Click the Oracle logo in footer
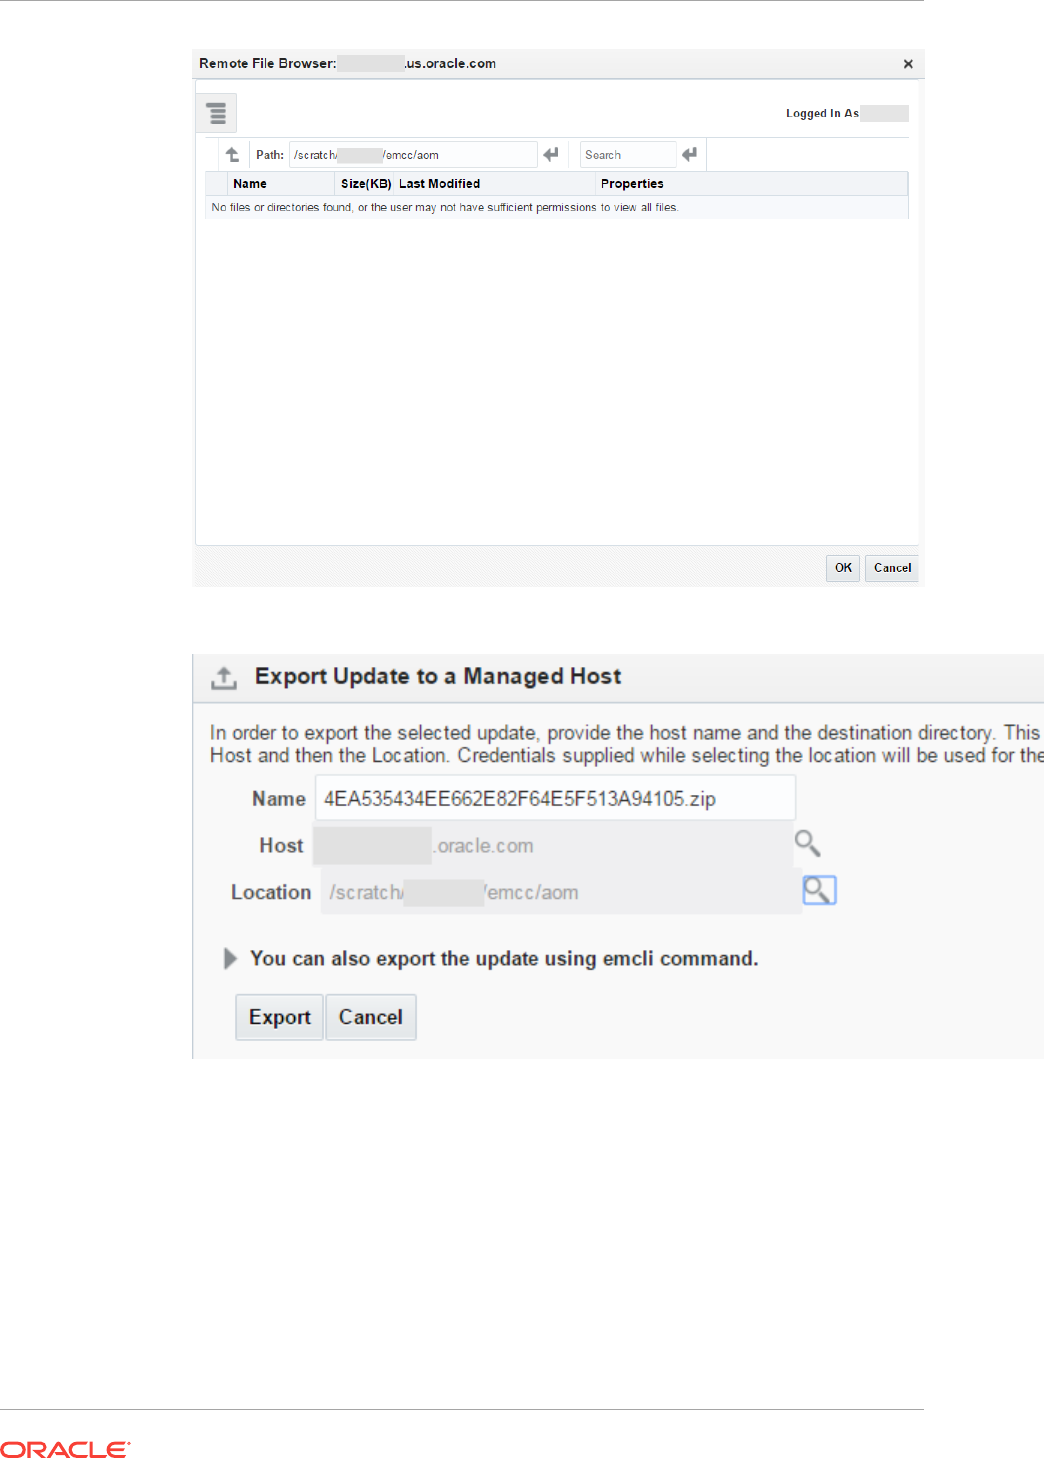 tap(65, 1449)
